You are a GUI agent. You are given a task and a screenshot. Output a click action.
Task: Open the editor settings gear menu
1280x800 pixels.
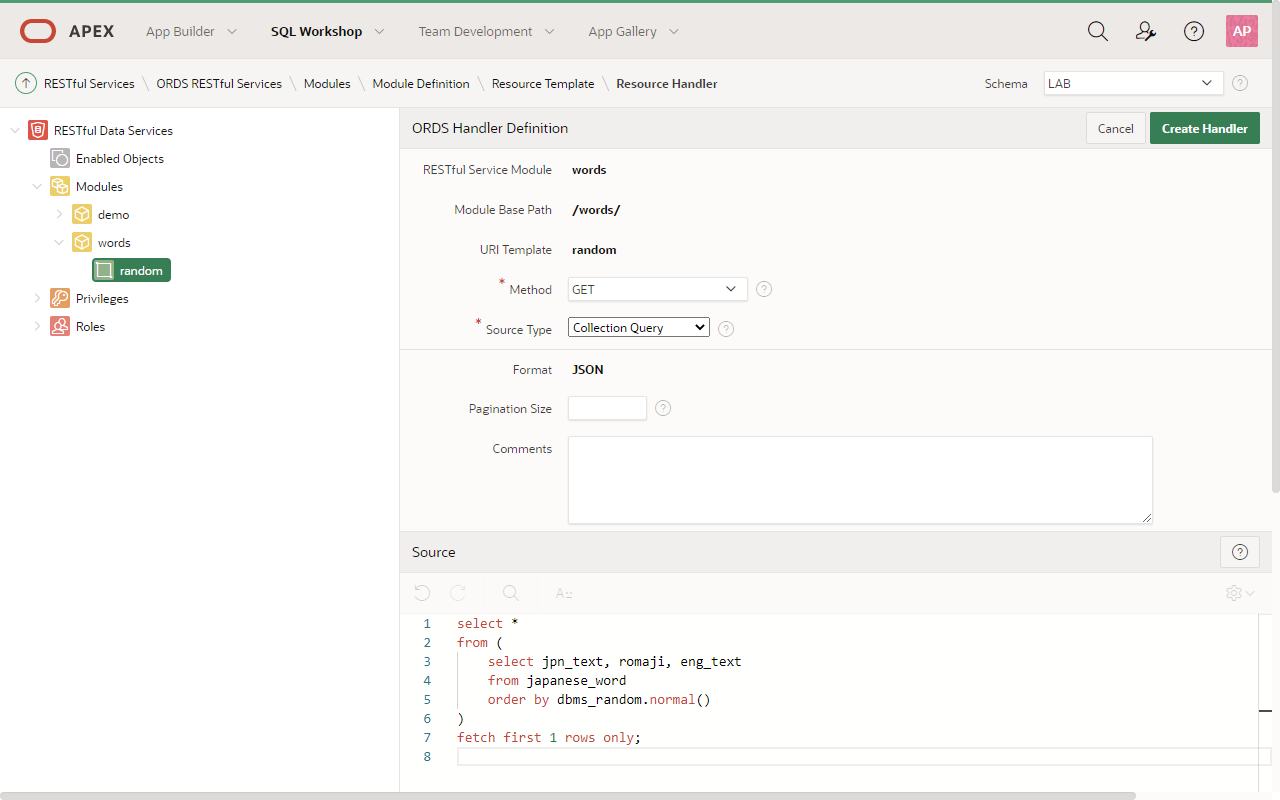pyautogui.click(x=1240, y=593)
